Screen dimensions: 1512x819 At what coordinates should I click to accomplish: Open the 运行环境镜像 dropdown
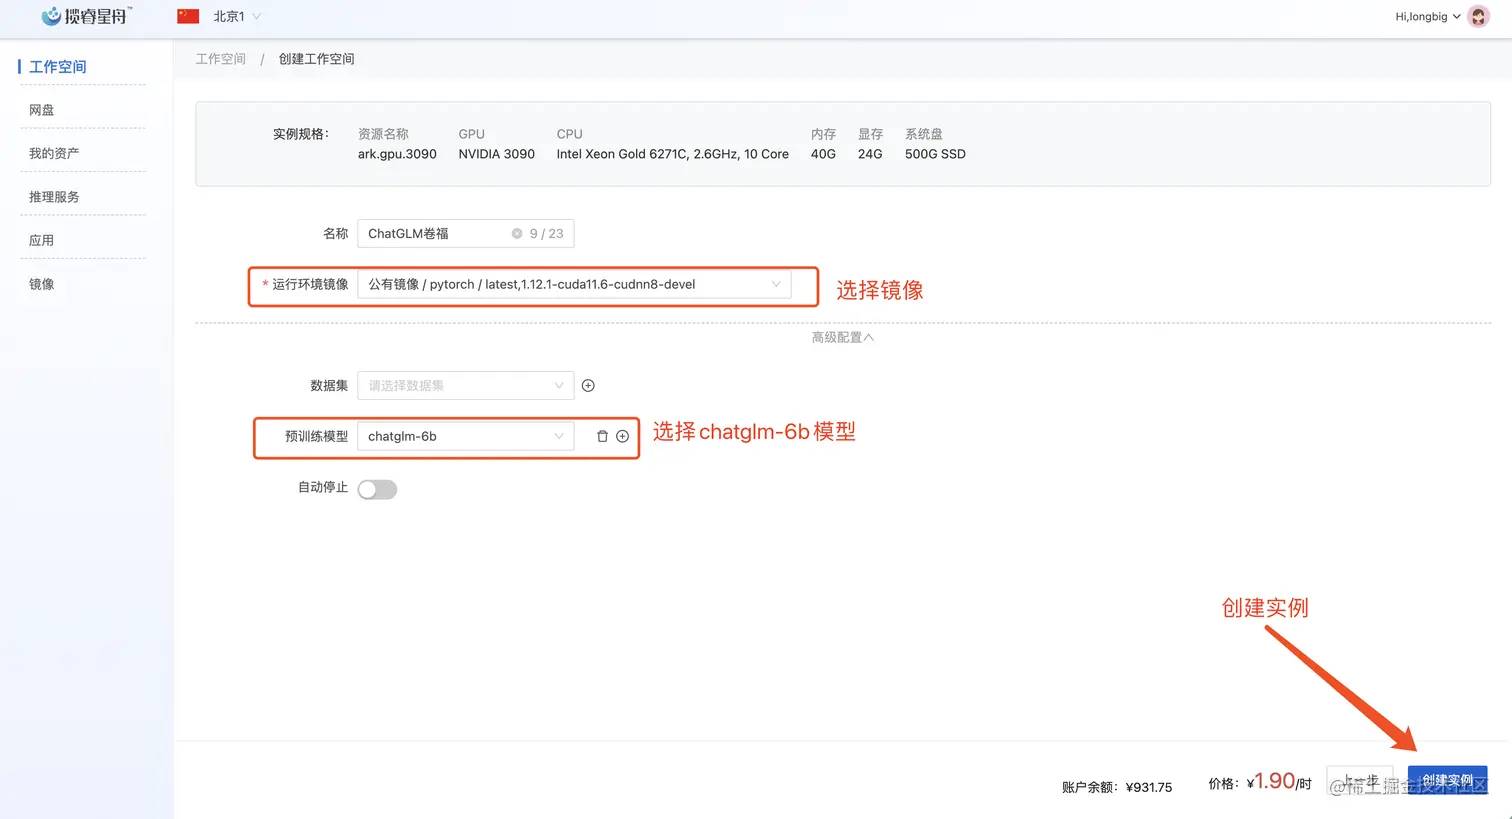coord(574,285)
